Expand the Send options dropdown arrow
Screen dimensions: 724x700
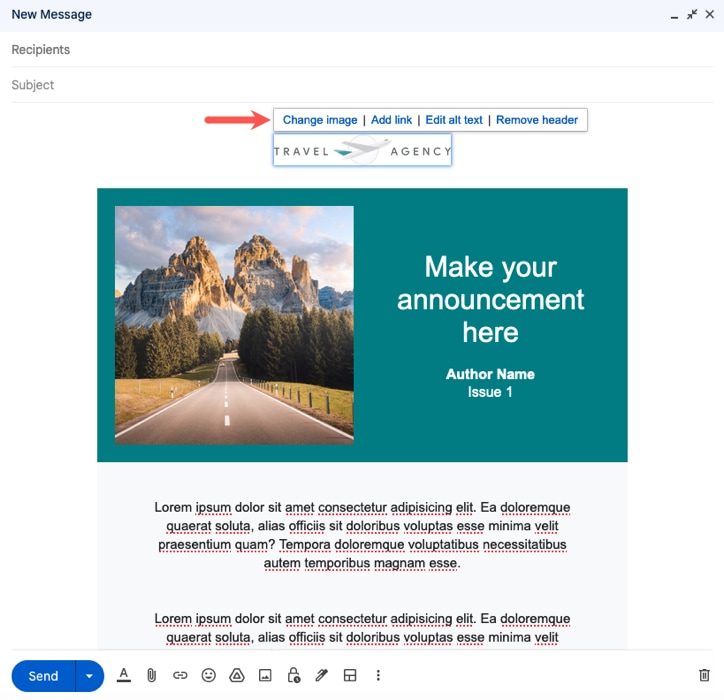[89, 676]
